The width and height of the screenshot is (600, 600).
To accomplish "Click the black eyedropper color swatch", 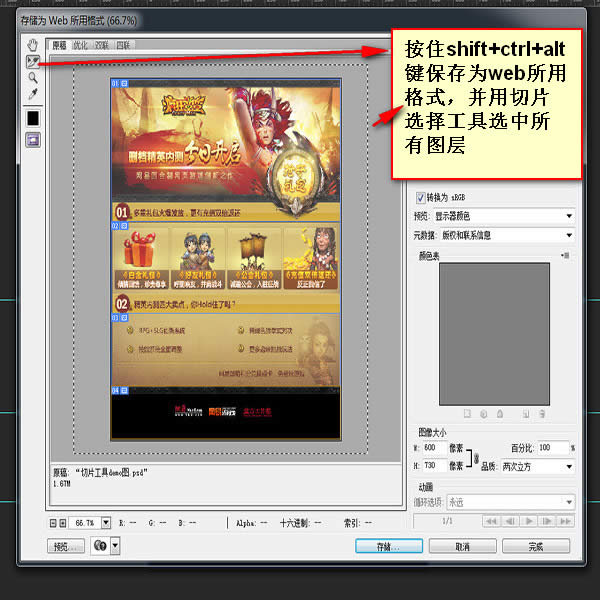I will pos(33,118).
